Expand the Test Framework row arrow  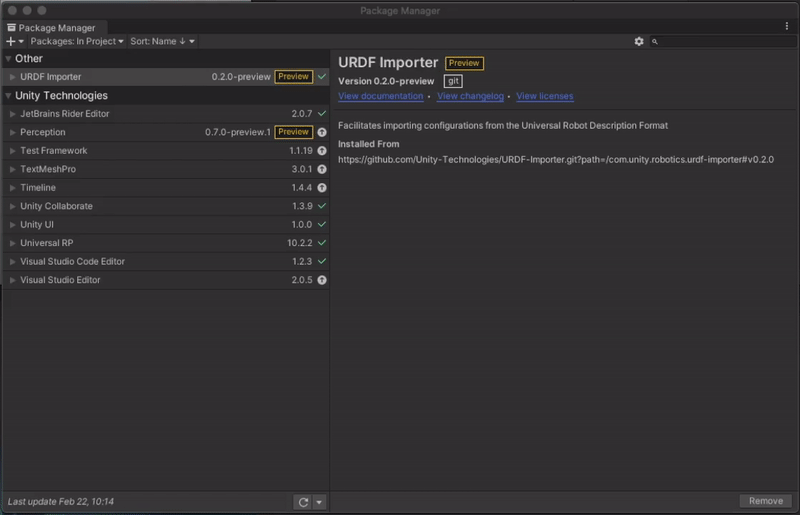(x=12, y=151)
